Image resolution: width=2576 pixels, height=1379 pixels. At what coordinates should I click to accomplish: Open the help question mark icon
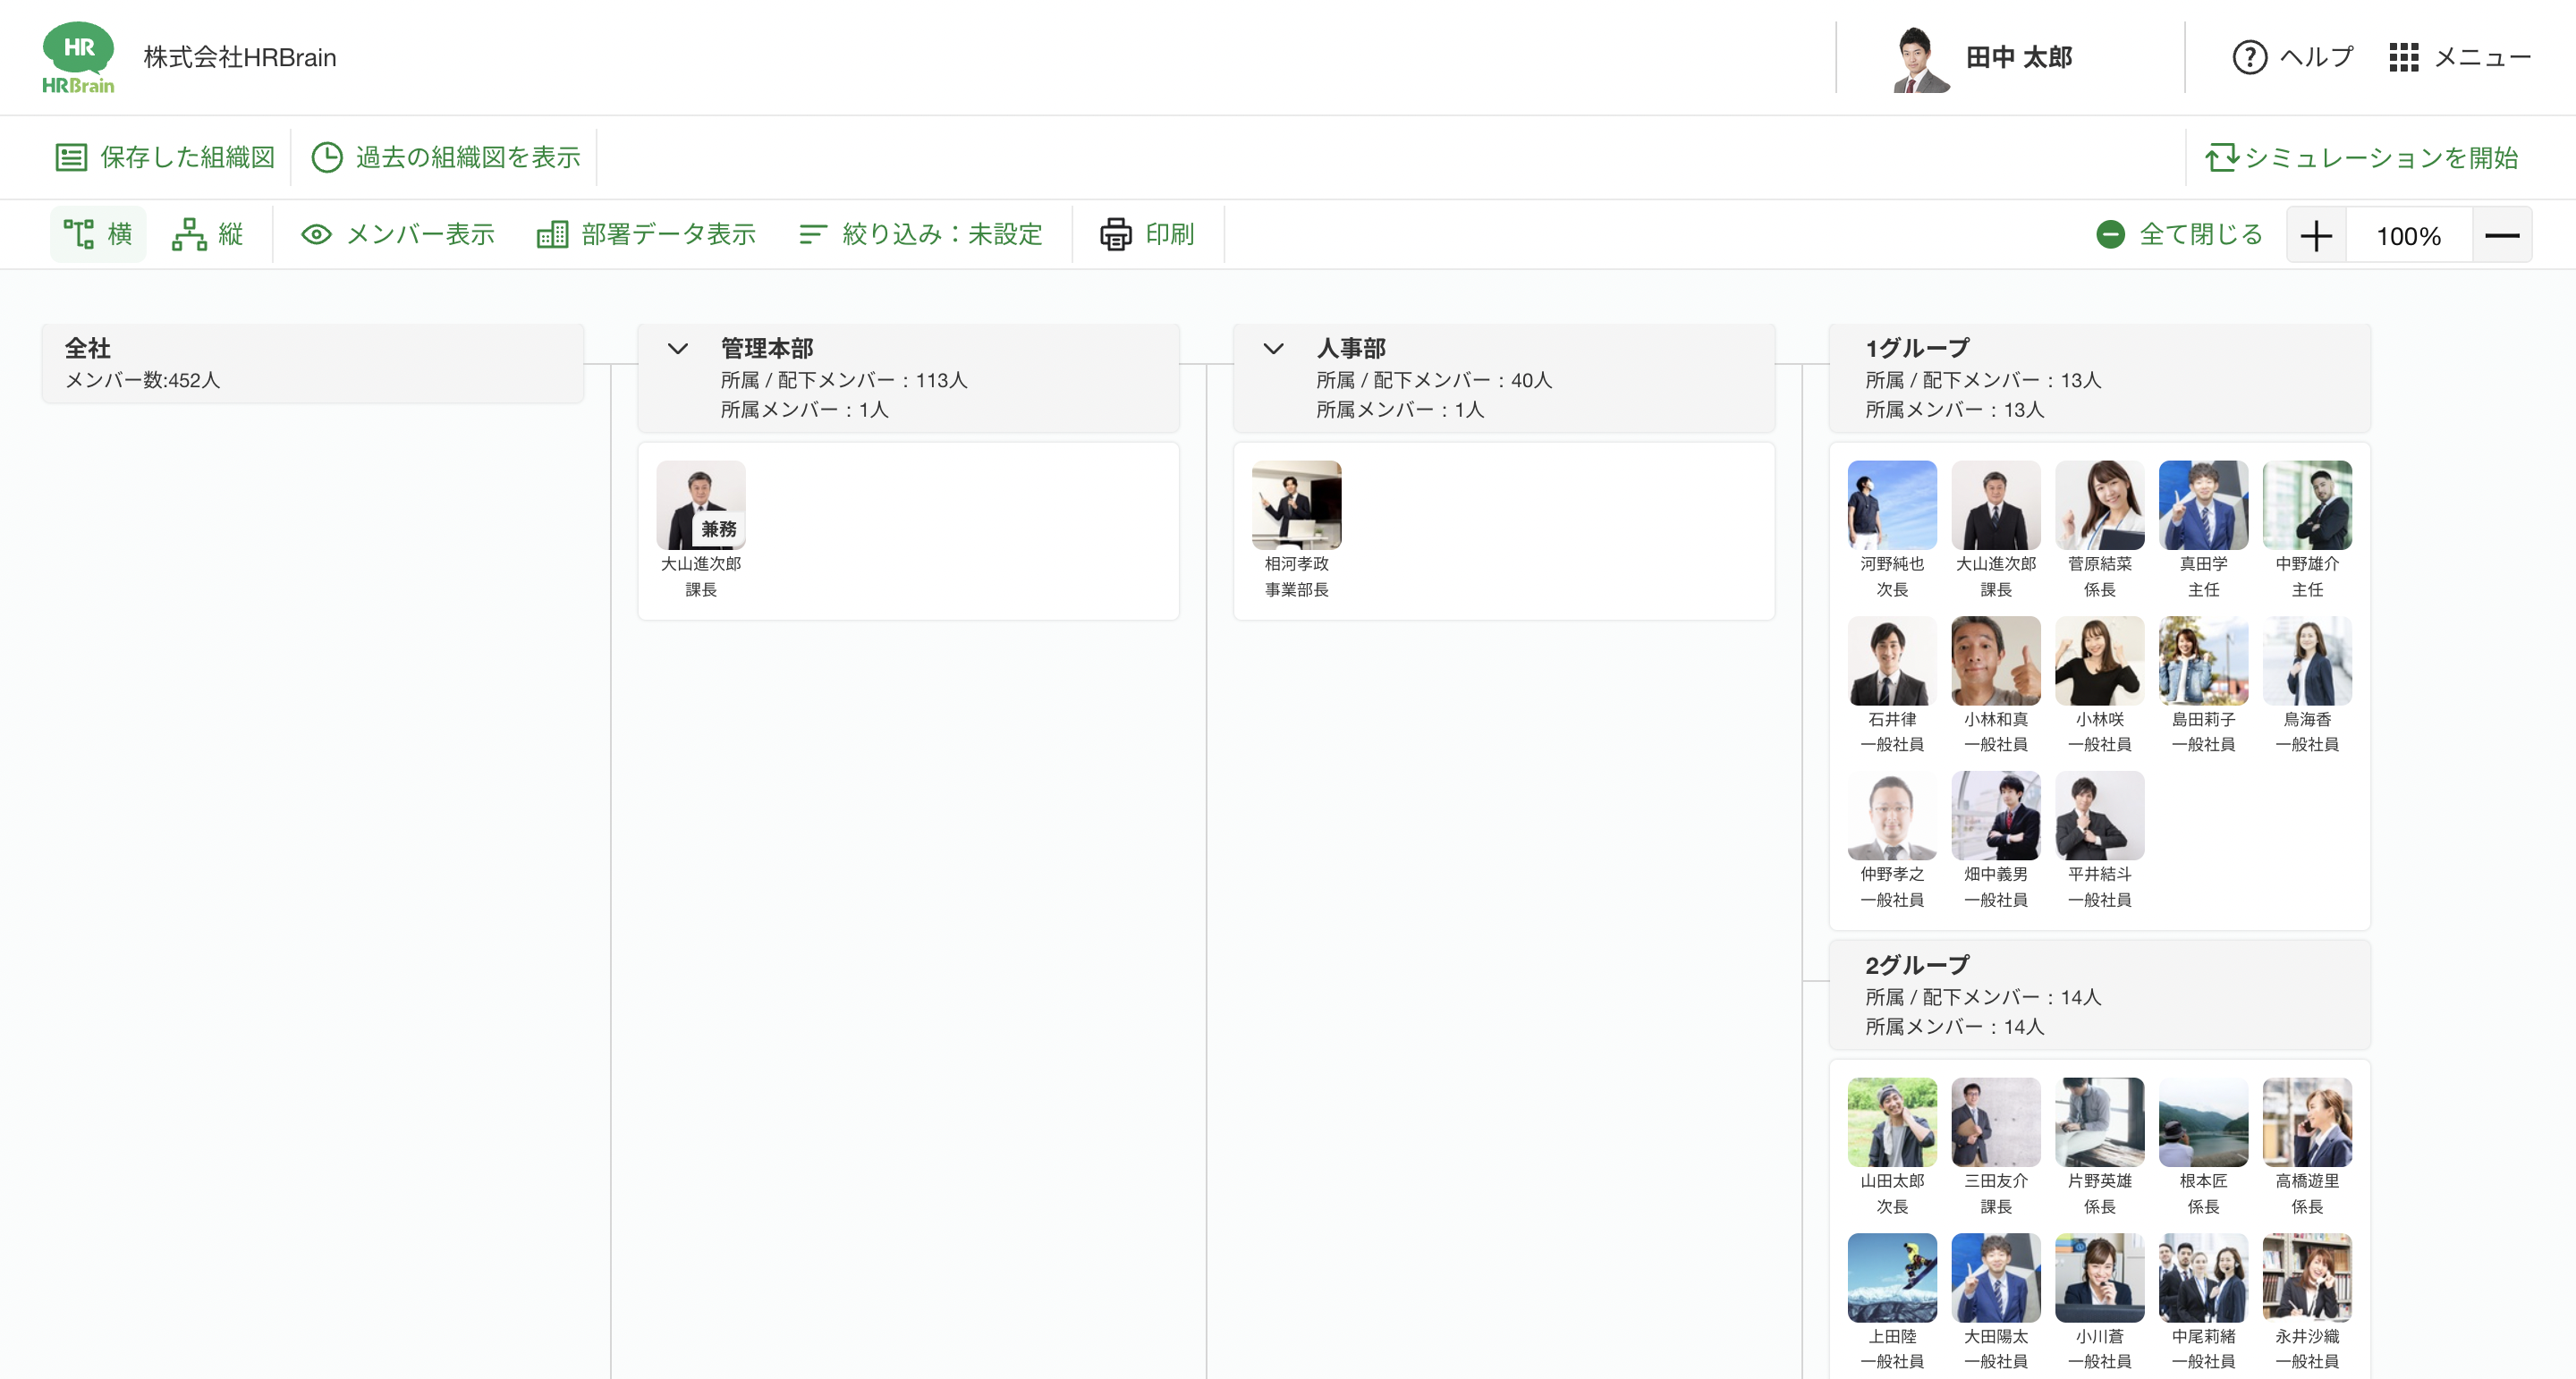coord(2249,57)
